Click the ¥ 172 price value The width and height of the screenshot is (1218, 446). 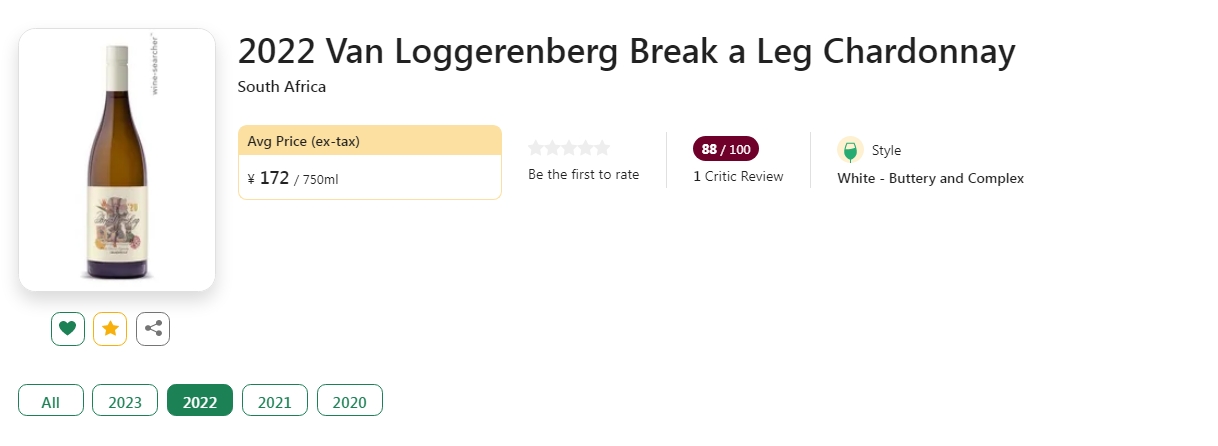tap(274, 179)
